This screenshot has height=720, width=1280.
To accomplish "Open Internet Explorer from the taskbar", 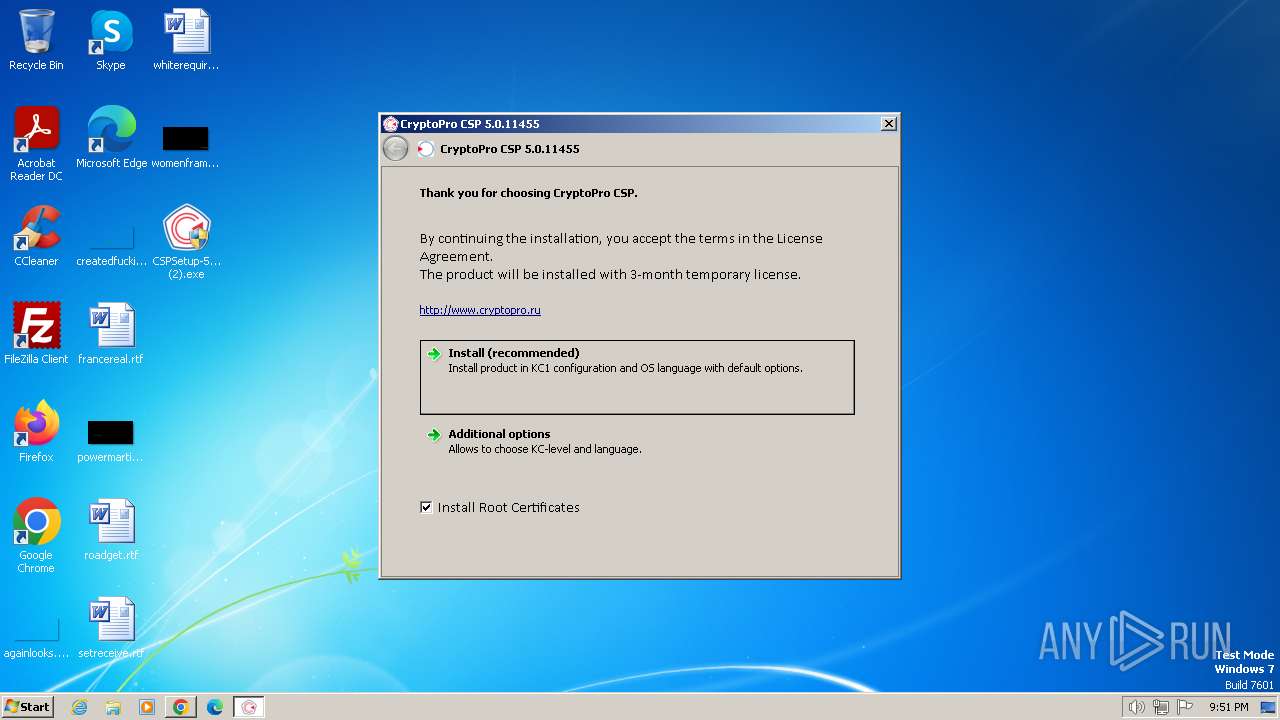I will (x=80, y=707).
